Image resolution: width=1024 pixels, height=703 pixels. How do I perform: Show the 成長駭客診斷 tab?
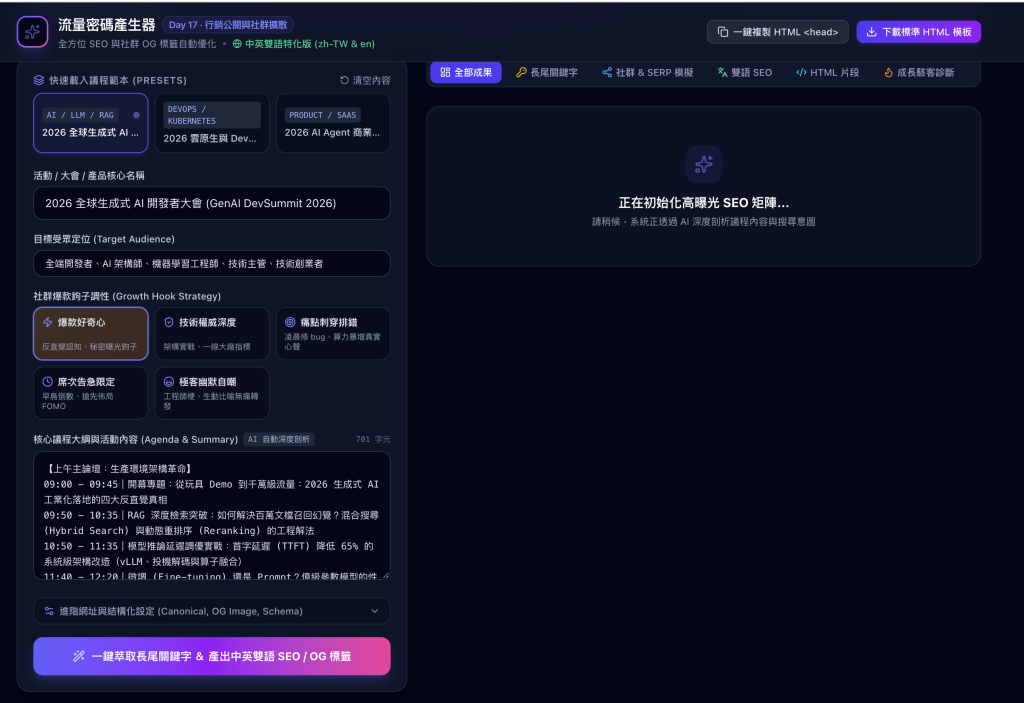(x=919, y=73)
